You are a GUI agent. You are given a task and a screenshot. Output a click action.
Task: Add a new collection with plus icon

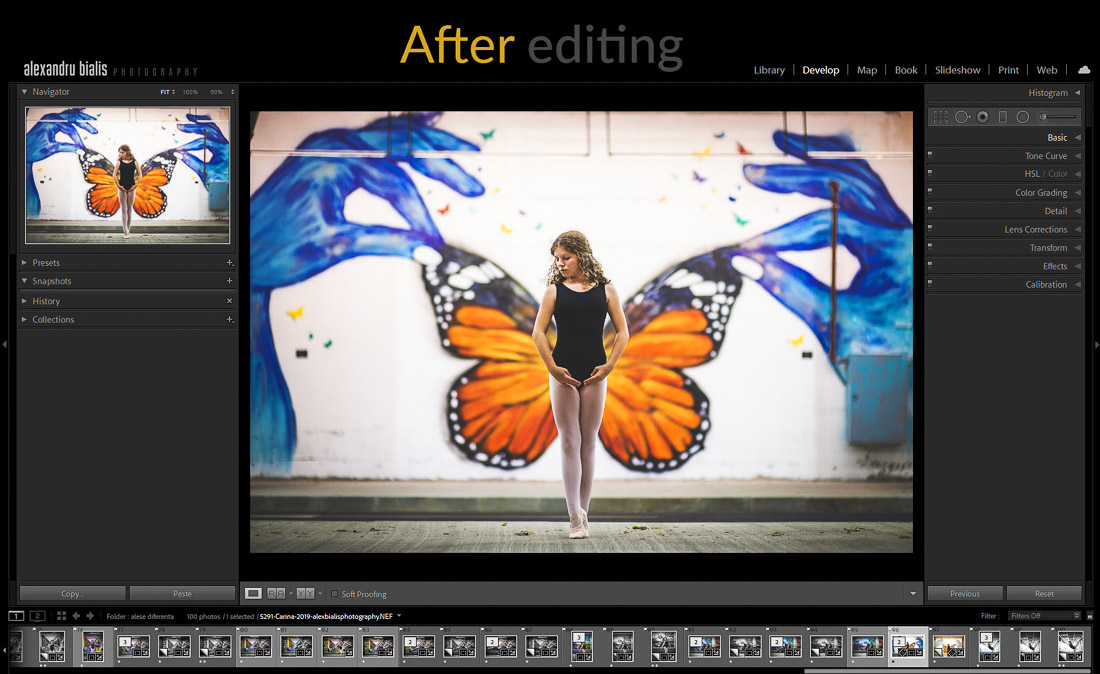(229, 319)
